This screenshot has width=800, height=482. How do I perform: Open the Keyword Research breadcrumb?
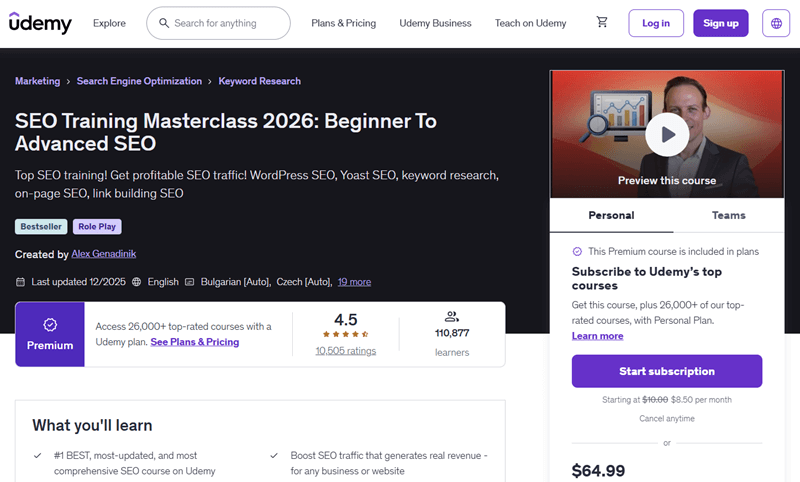[260, 81]
